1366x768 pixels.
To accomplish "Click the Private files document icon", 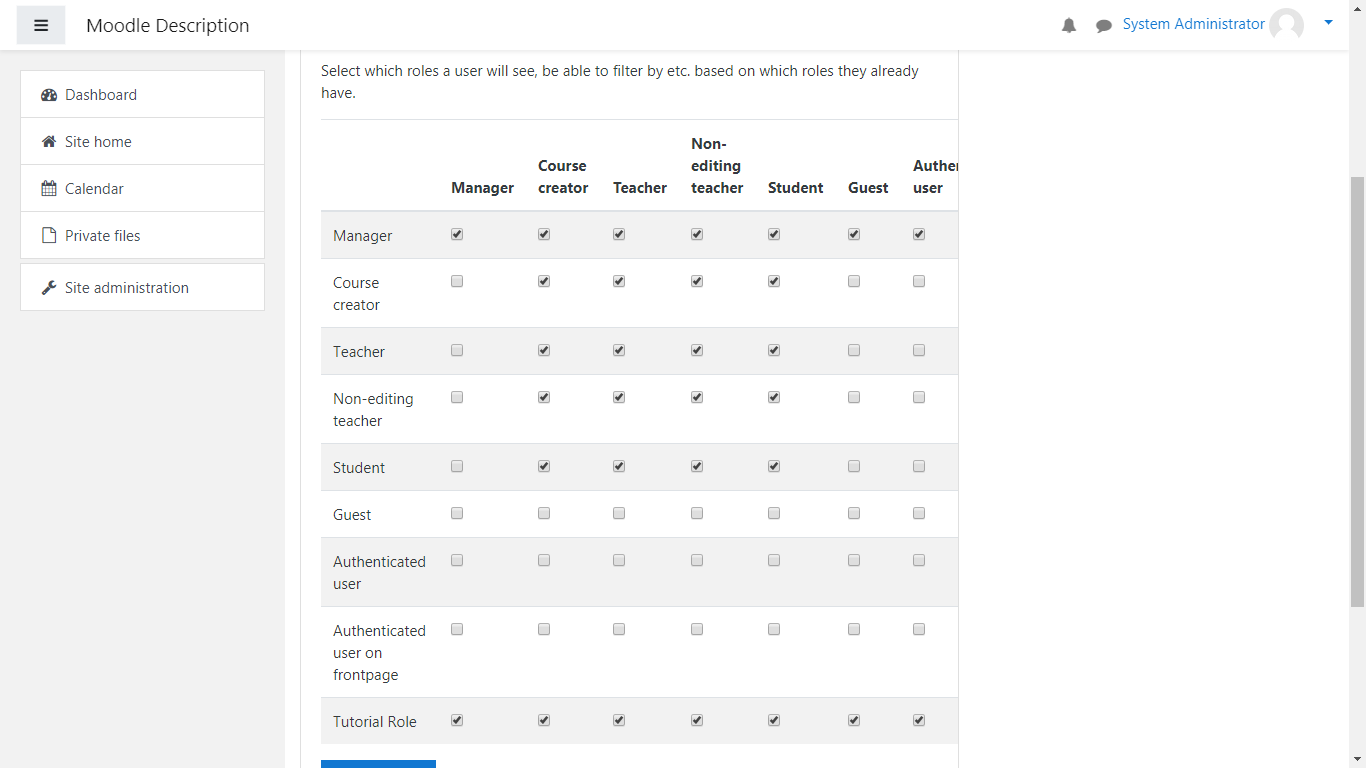I will [x=49, y=236].
